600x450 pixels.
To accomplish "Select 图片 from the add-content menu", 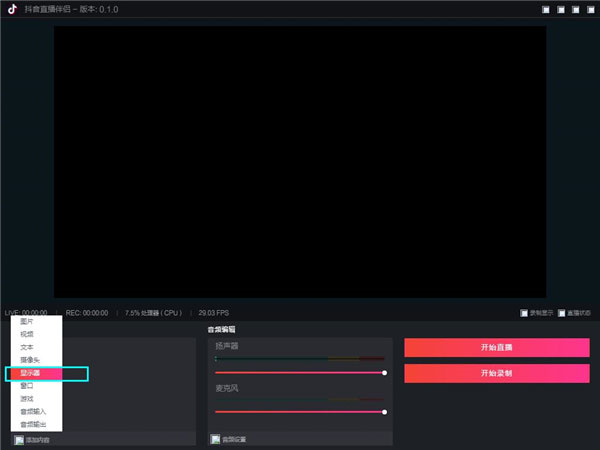I will (x=27, y=322).
